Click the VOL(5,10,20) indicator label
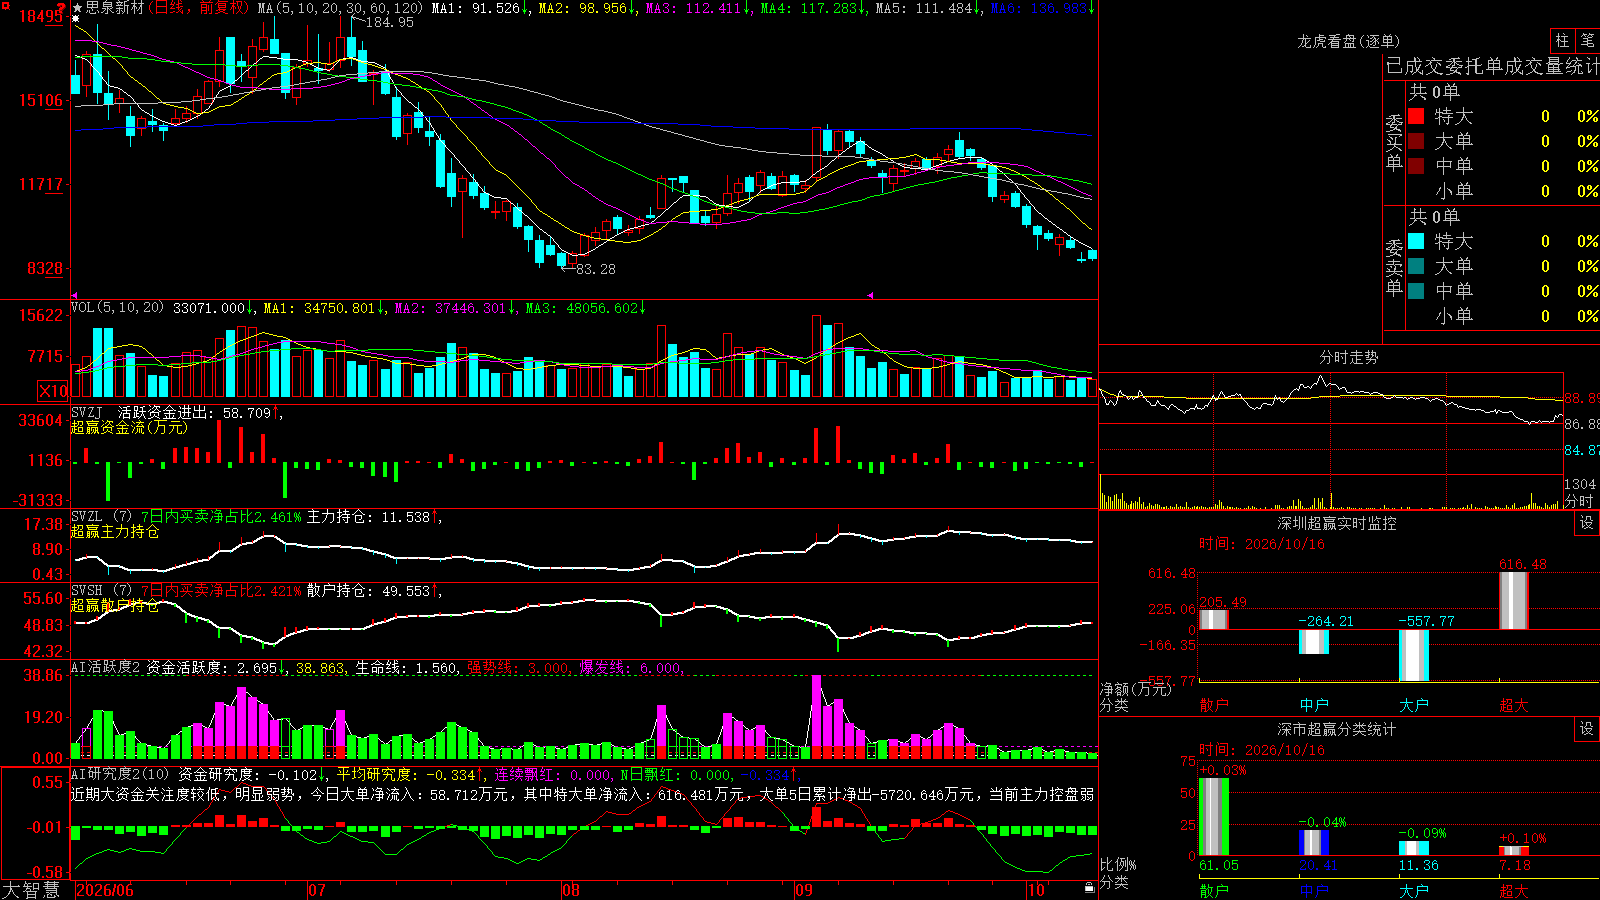The width and height of the screenshot is (1600, 900). click(117, 307)
